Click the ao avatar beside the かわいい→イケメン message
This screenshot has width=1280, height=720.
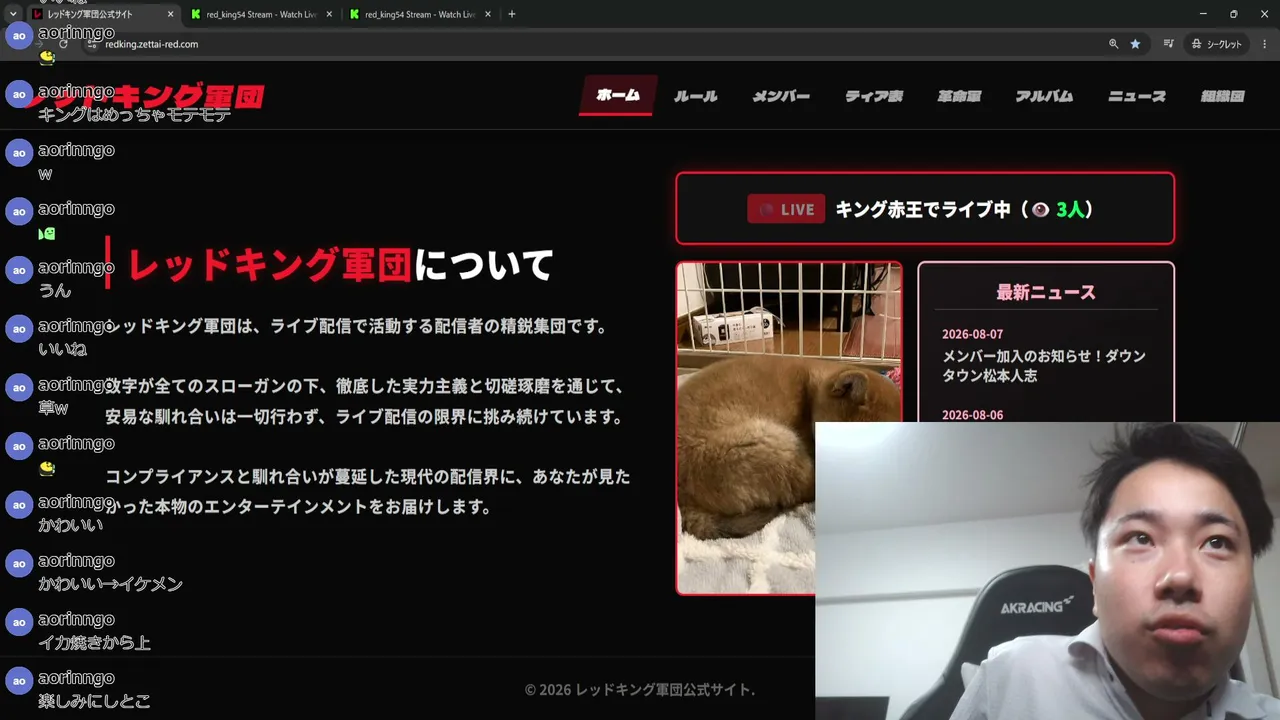(19, 564)
